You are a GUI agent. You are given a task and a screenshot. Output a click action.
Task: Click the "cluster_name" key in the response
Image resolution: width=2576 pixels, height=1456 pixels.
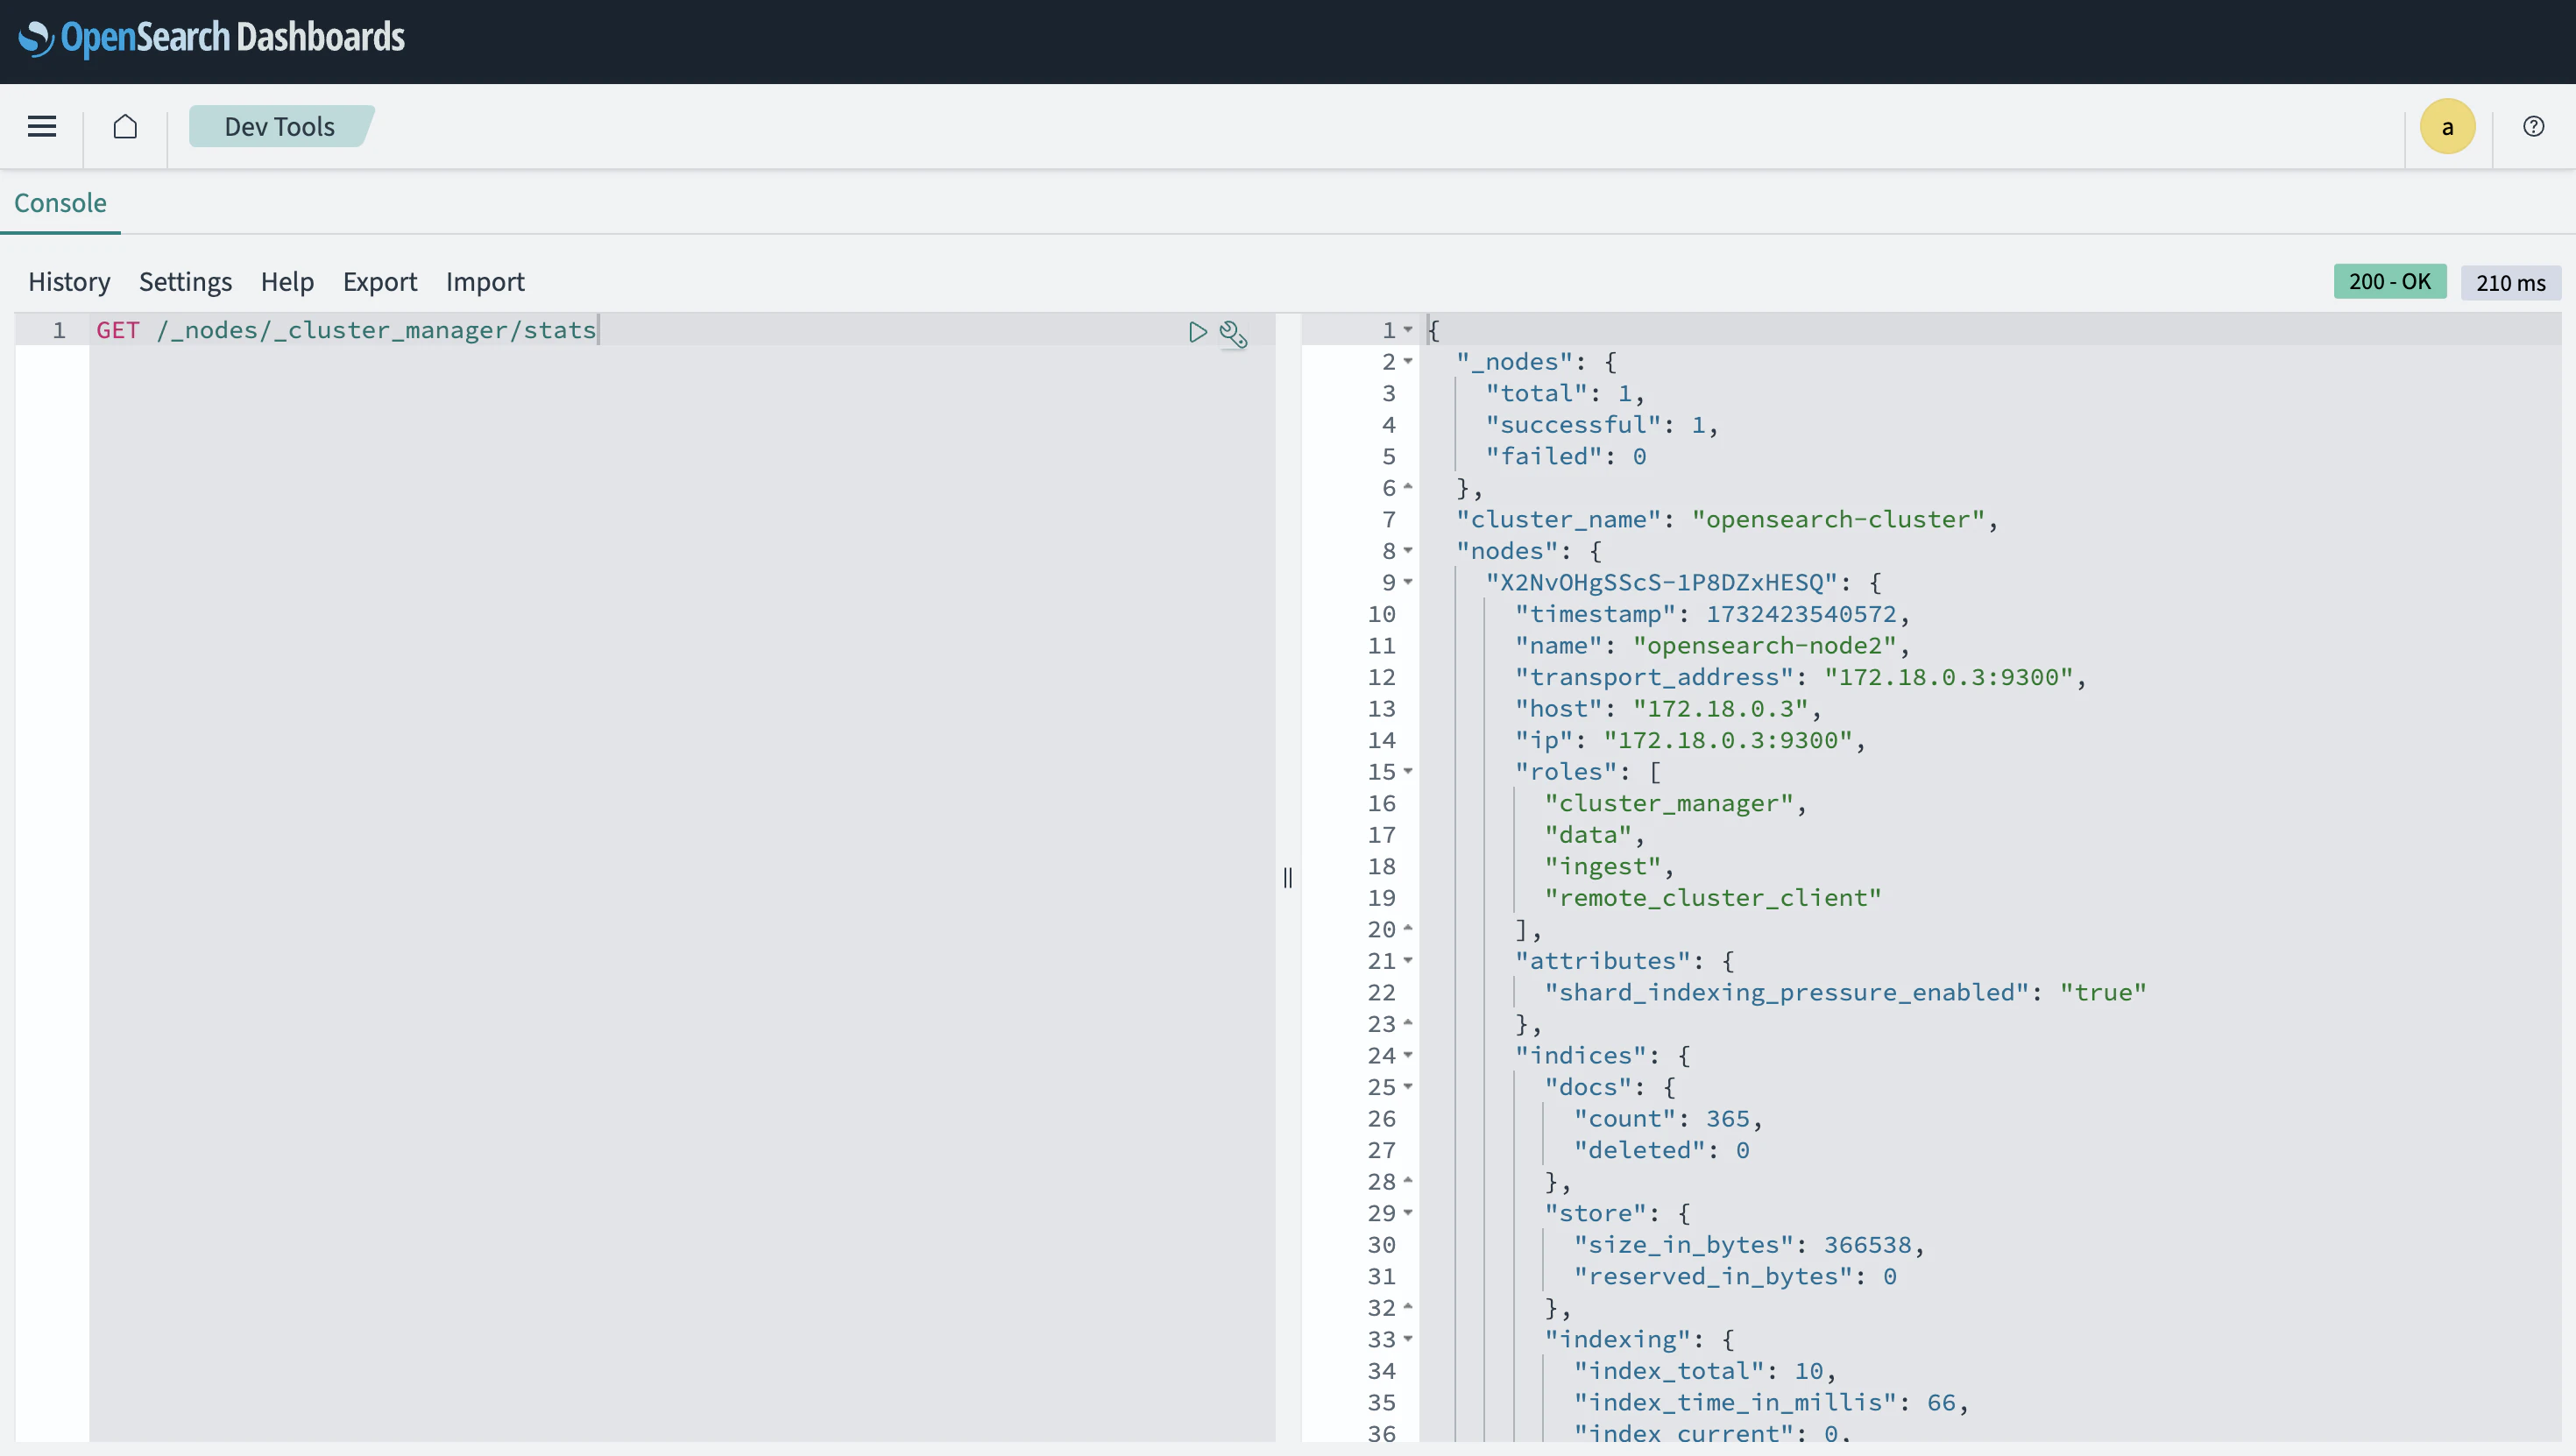point(1558,520)
